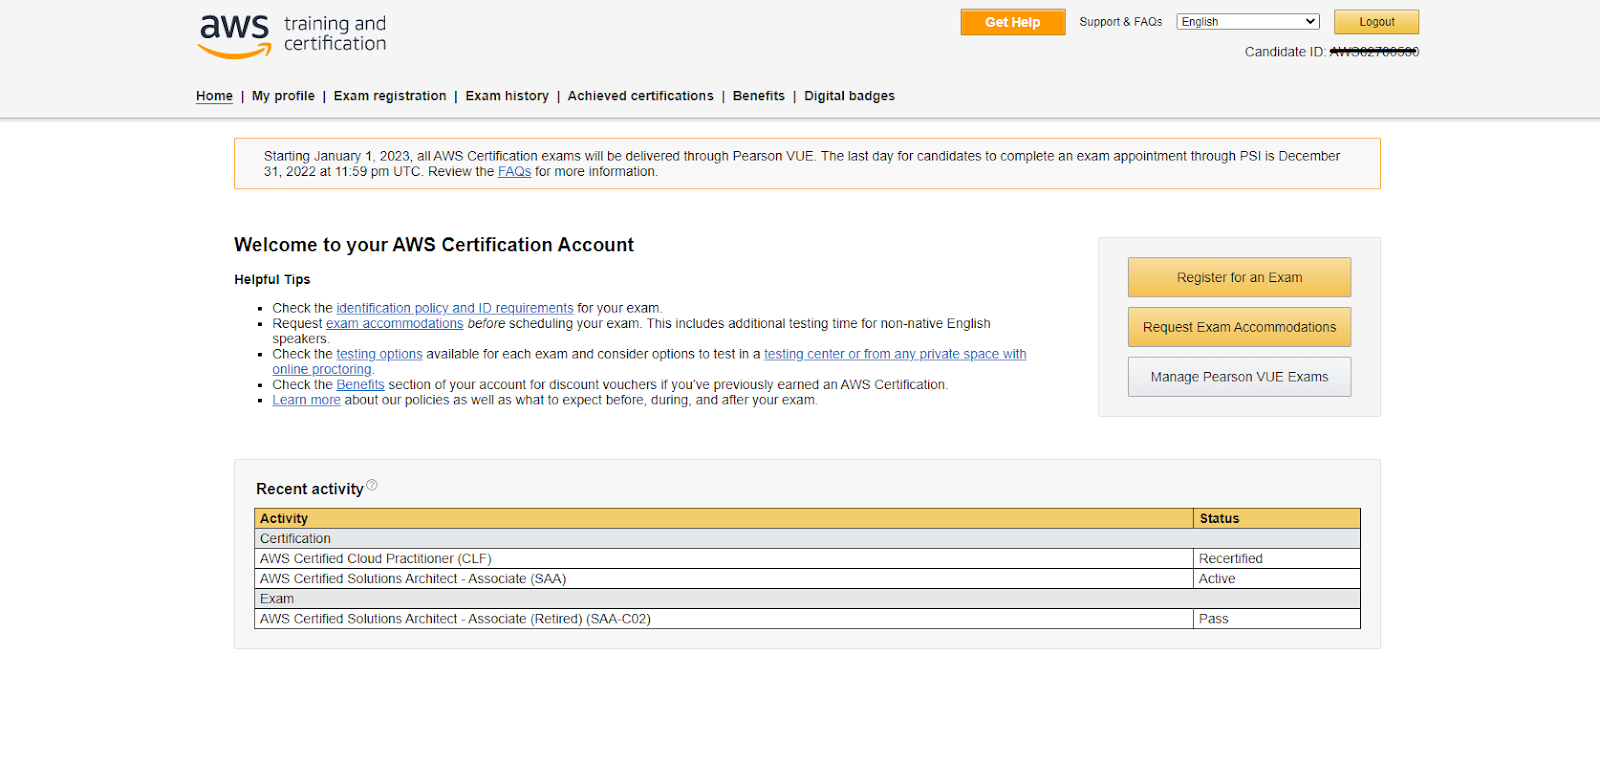Click the help icon beside Recent activity
Viewport: 1600px width, 763px height.
point(372,485)
